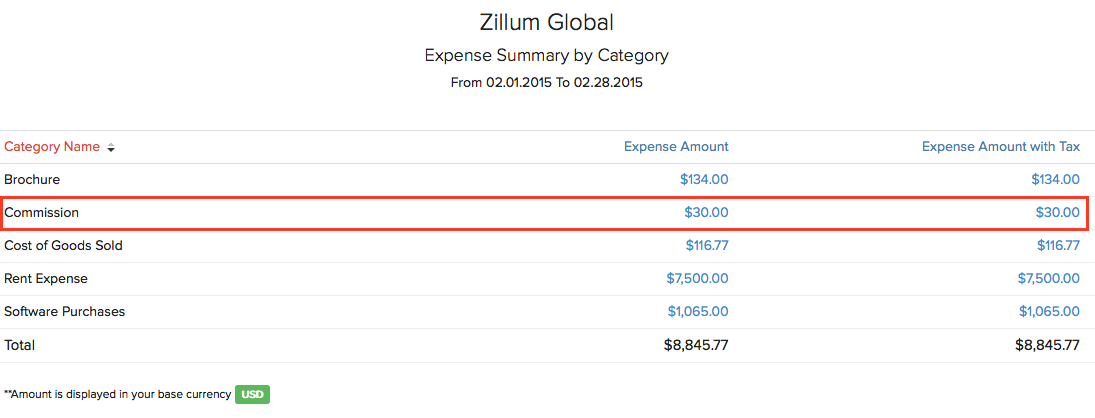Open Commission amount with tax $30.00
This screenshot has width=1095, height=418.
(x=1057, y=213)
